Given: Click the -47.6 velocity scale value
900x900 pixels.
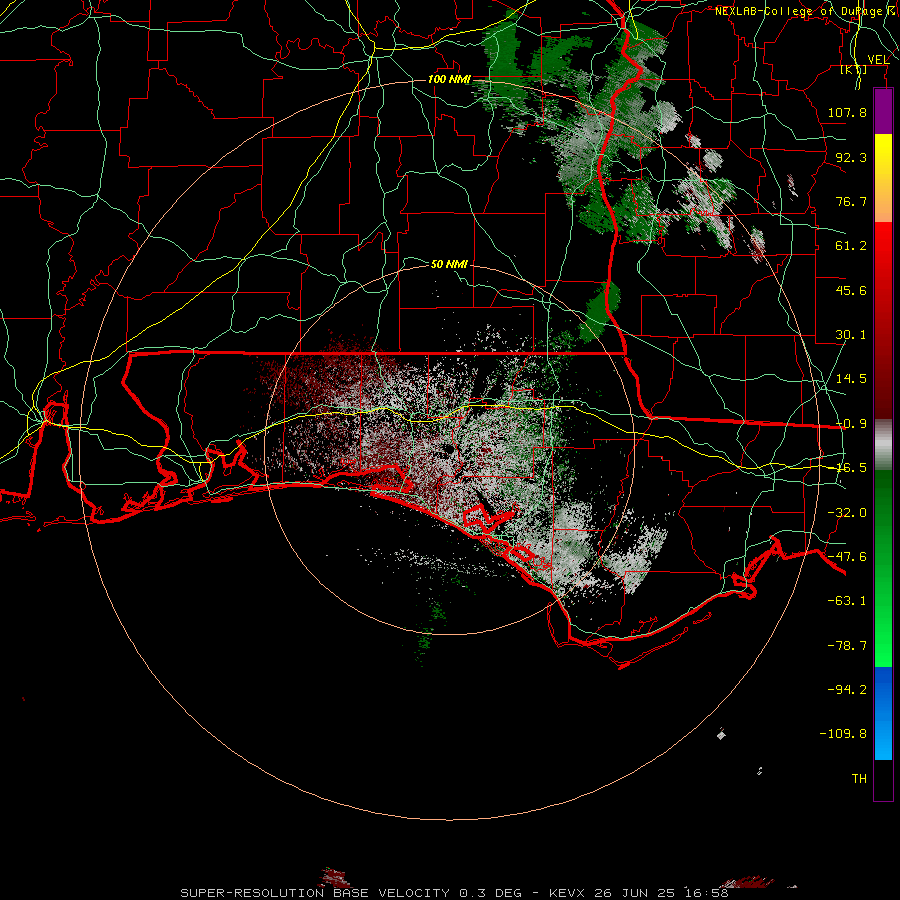Looking at the screenshot, I should 847,557.
